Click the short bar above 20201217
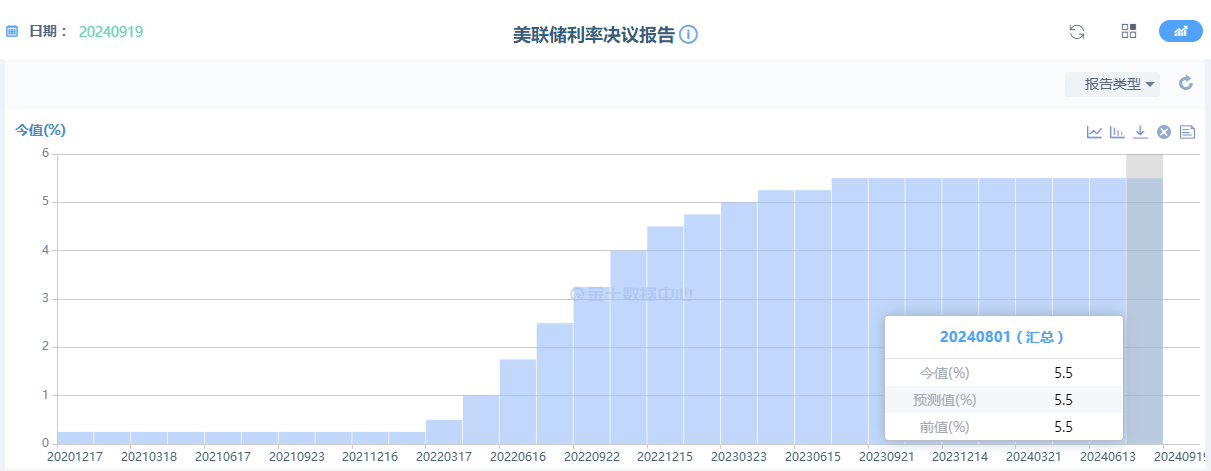Viewport: 1211px width, 471px height. click(x=75, y=438)
